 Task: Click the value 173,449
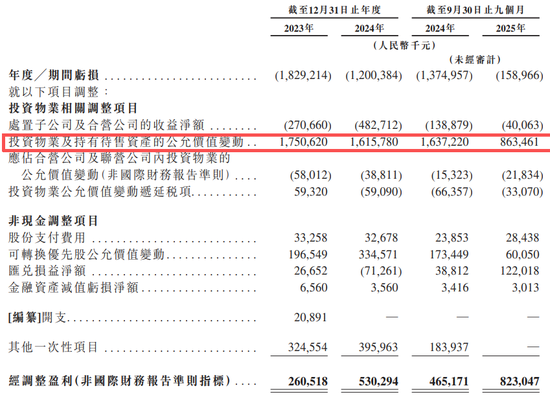(x=449, y=254)
